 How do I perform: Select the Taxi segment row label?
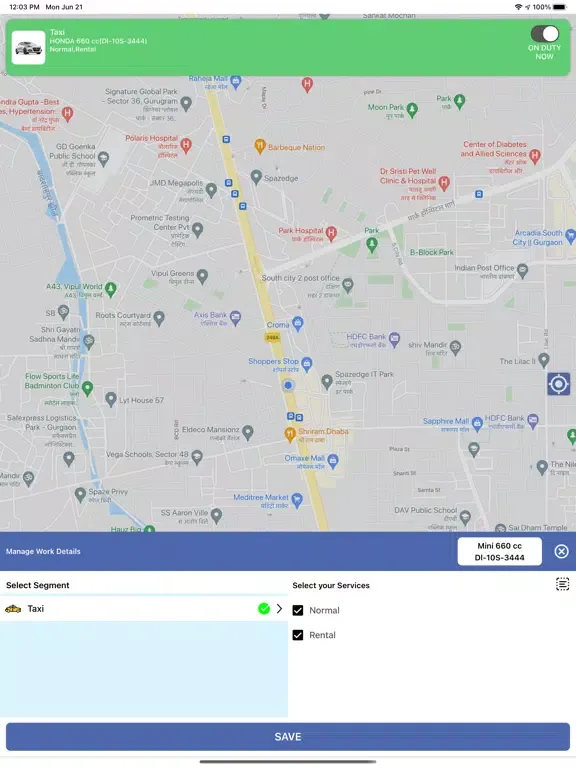click(36, 608)
